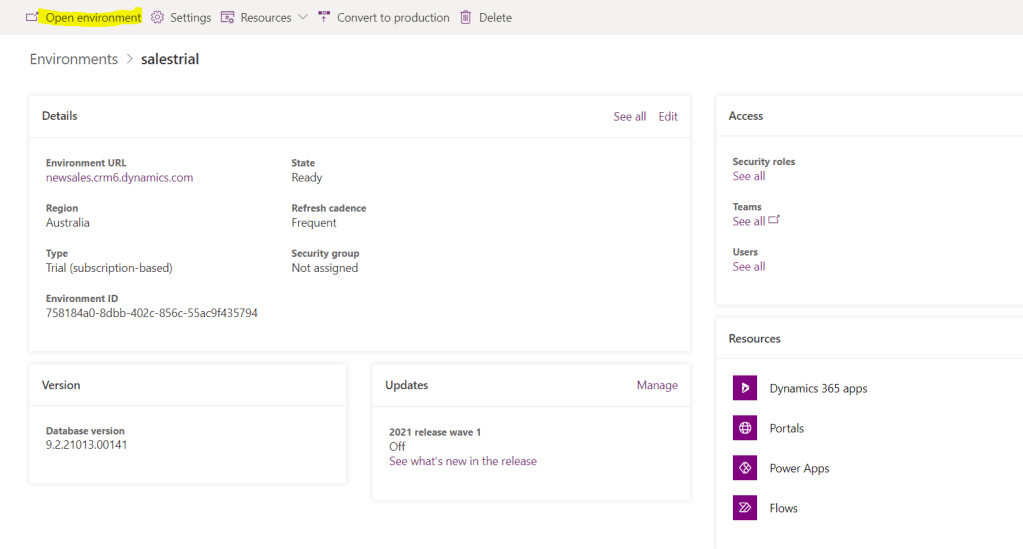This screenshot has width=1023, height=549.
Task: Open See what's new in the release
Action: click(x=462, y=461)
